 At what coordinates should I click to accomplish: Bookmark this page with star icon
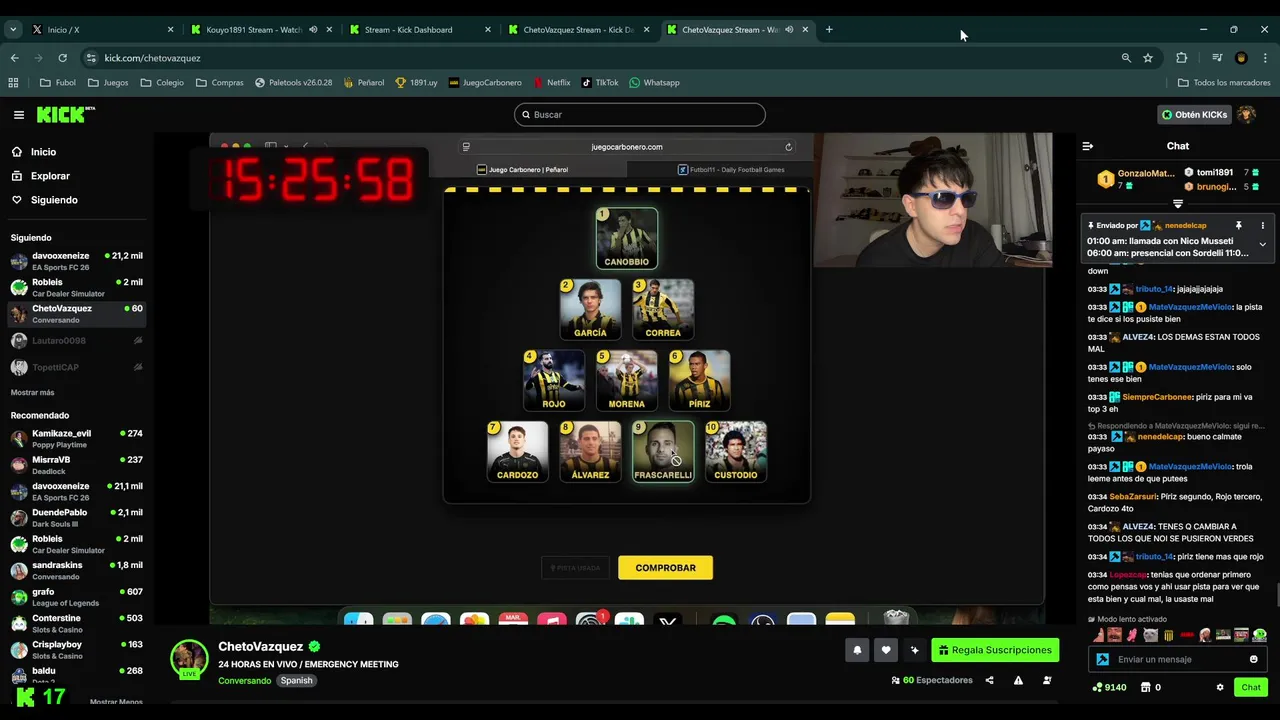1148,58
